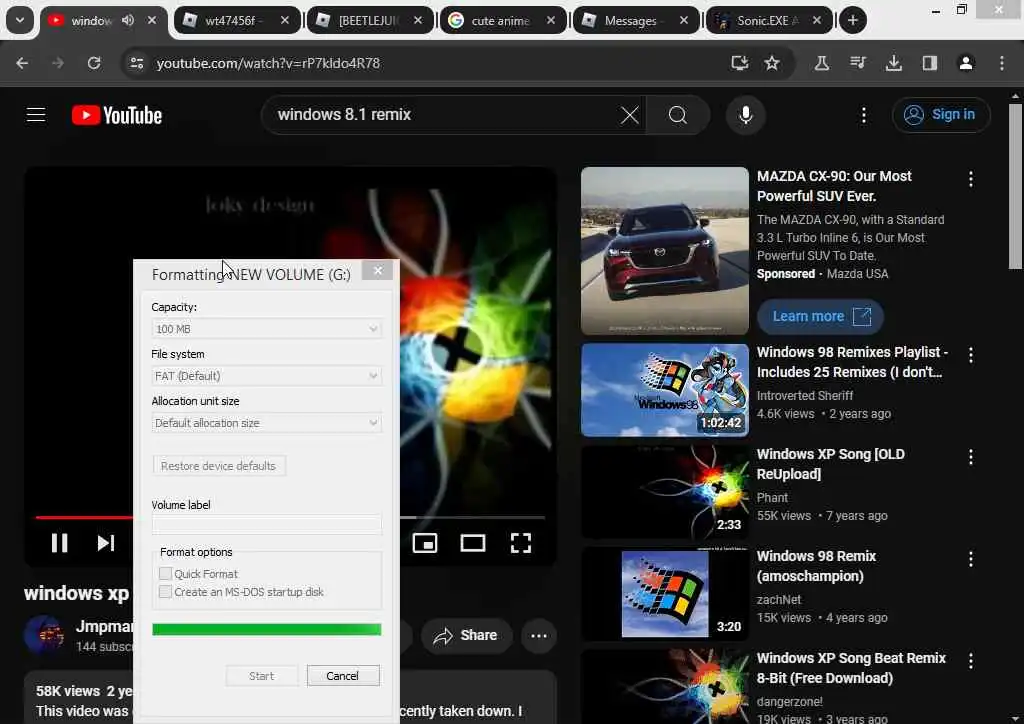Enable miniplayer mode

(x=425, y=543)
